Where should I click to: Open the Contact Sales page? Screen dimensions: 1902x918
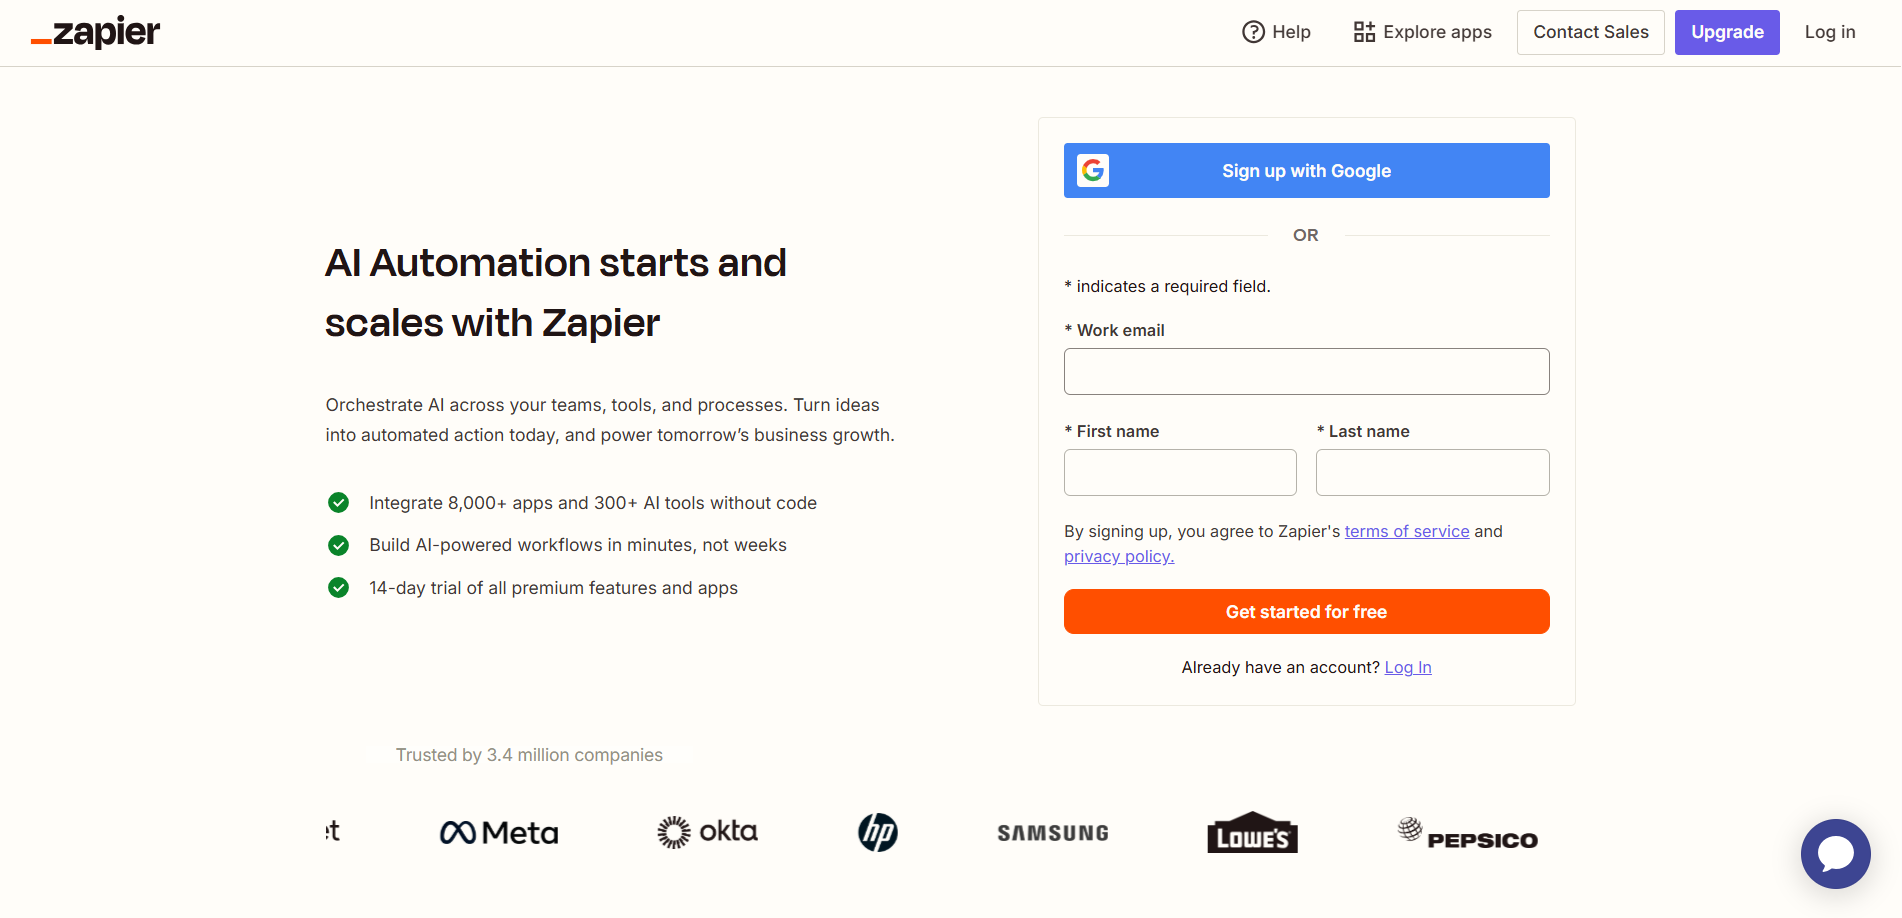(1590, 32)
